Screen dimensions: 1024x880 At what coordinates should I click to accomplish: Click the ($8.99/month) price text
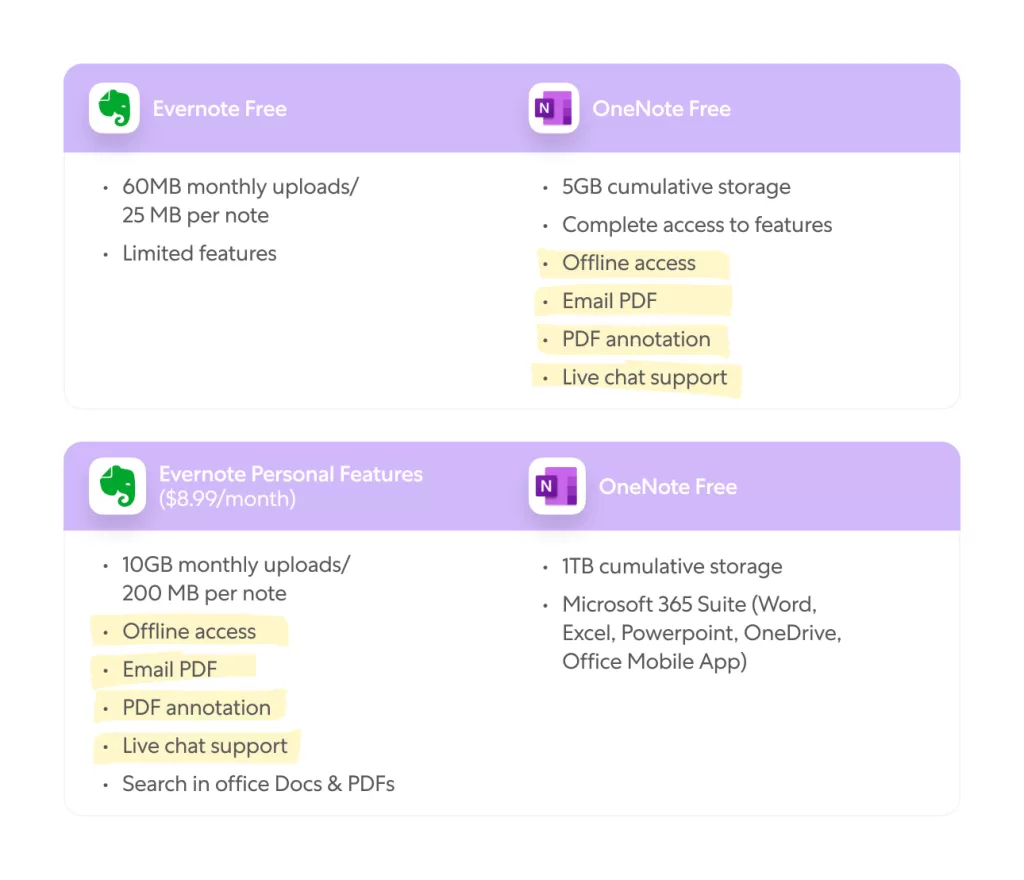point(227,498)
